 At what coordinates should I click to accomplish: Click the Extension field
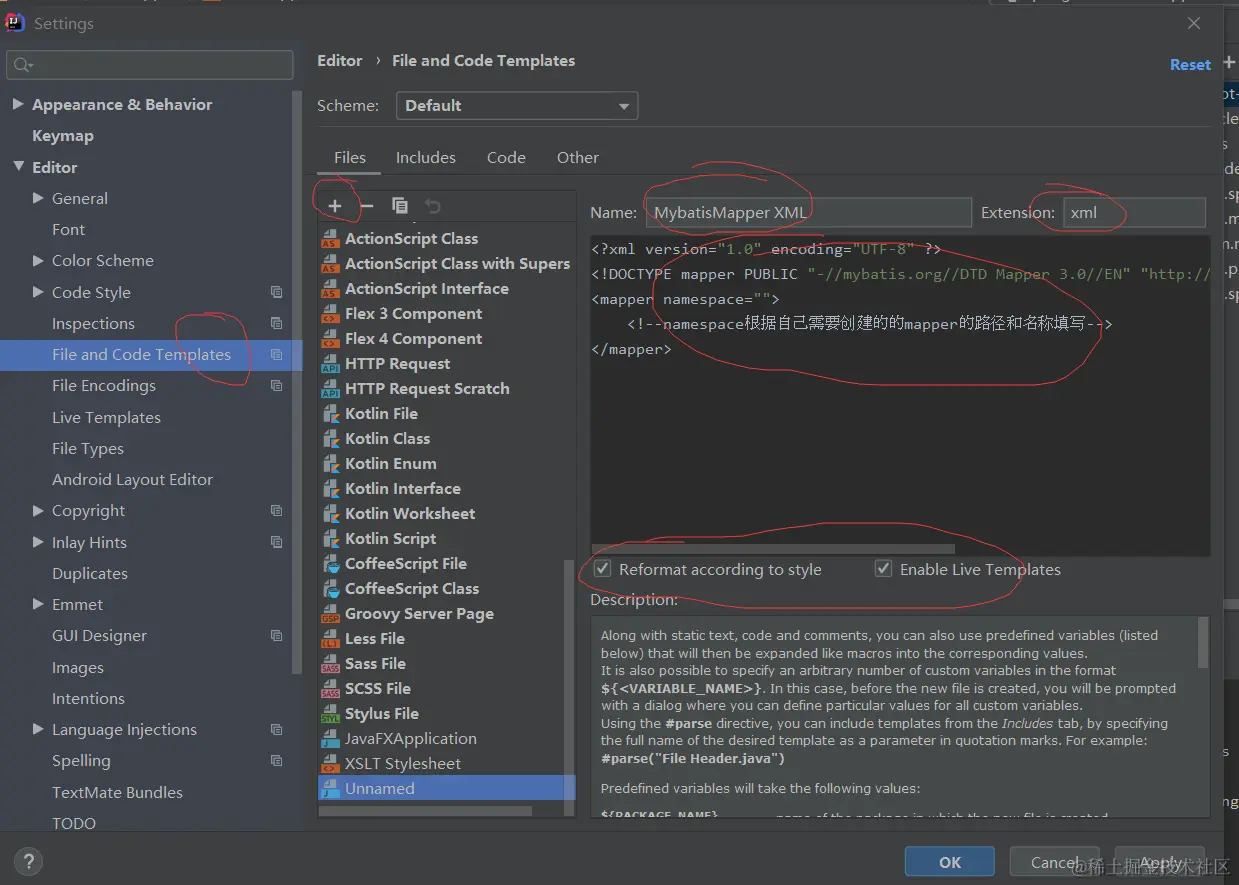pos(1134,212)
